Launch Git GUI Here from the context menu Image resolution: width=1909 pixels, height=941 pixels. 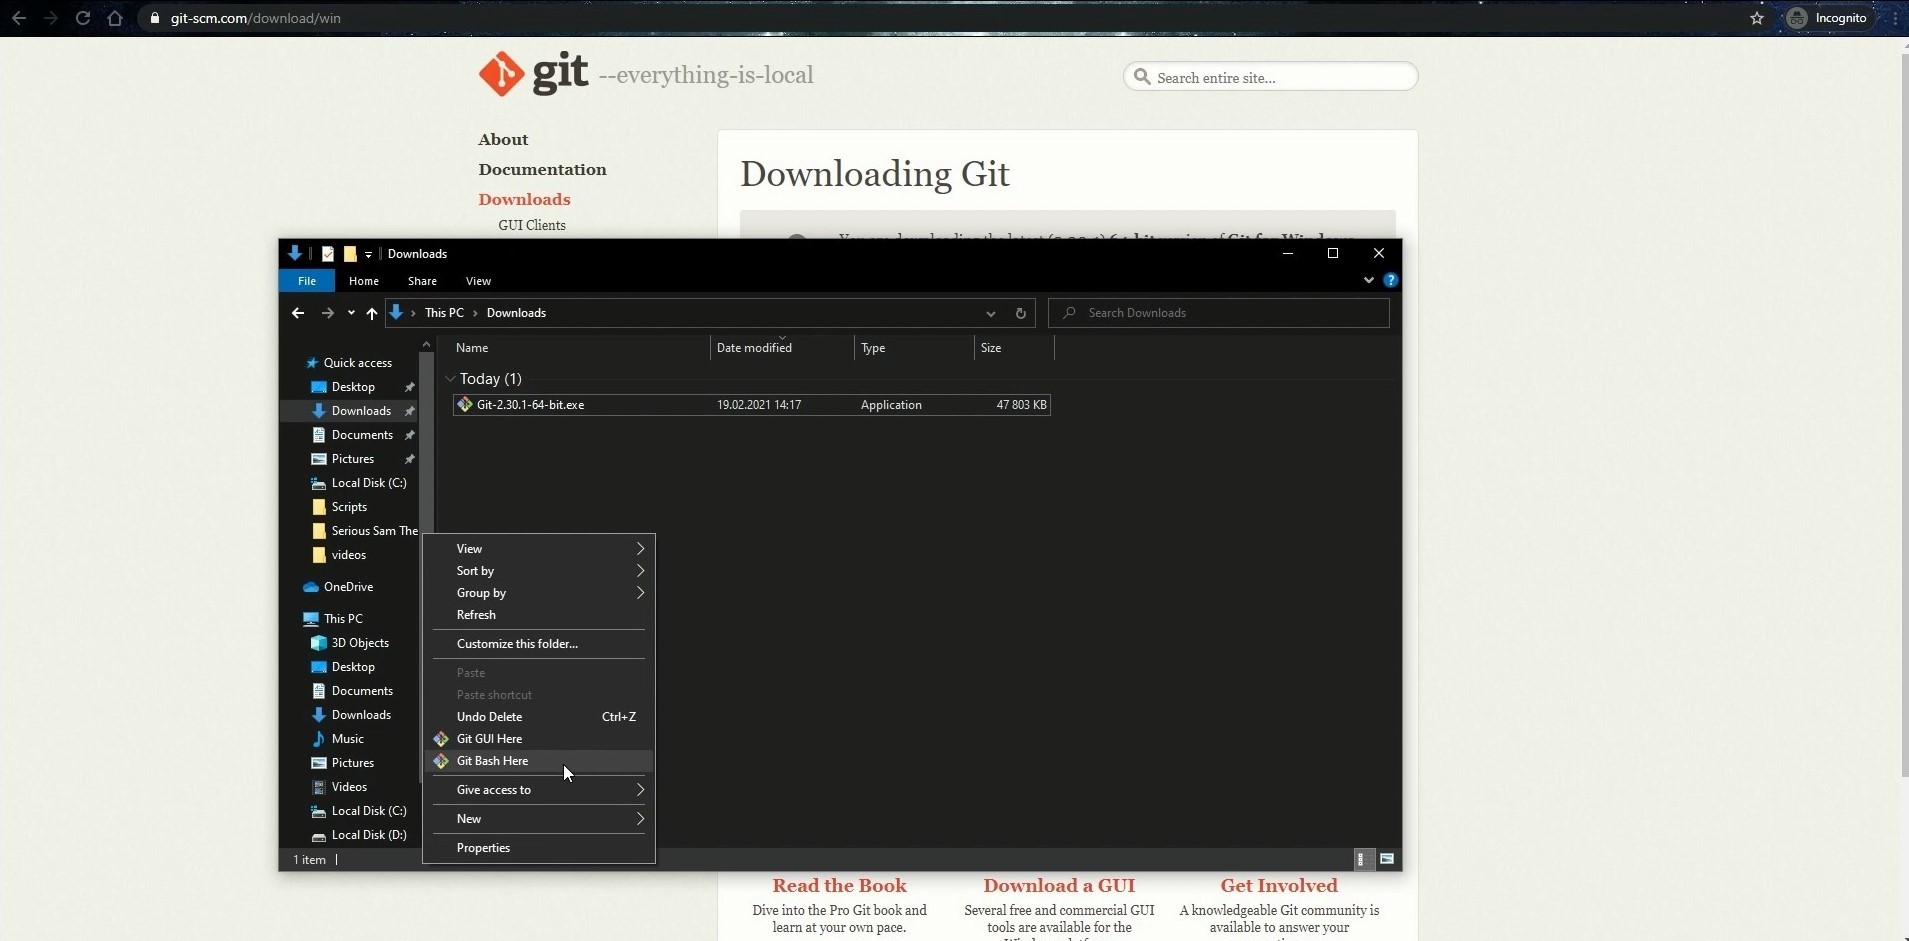tap(492, 738)
